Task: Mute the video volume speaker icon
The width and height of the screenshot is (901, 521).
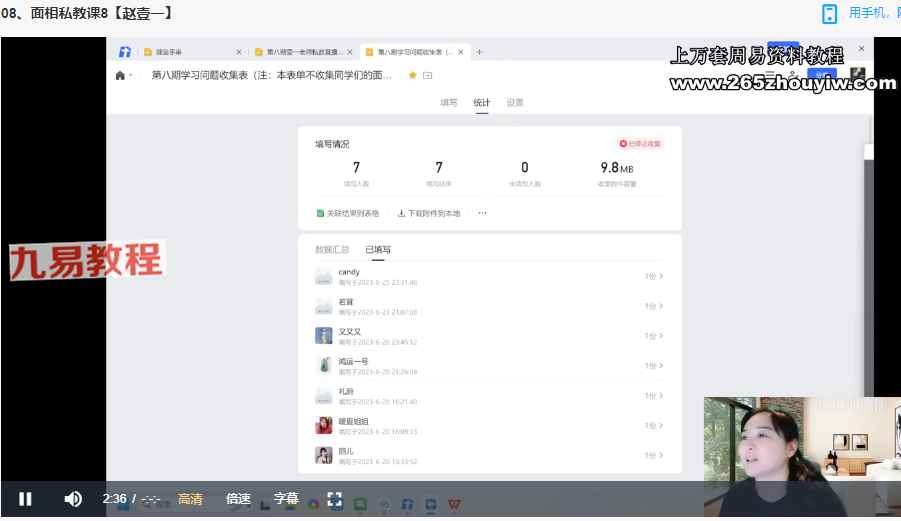Action: tap(73, 499)
